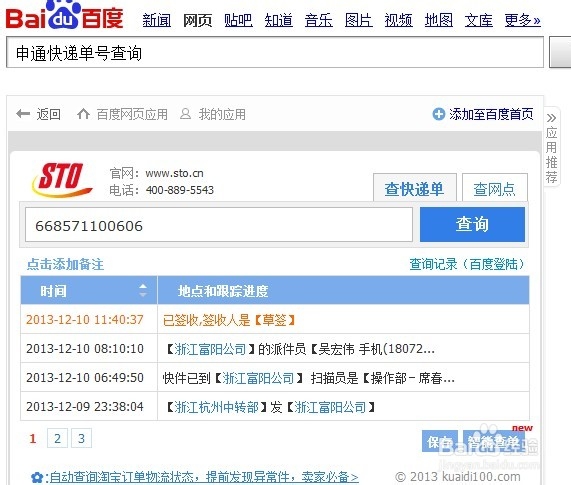Focus the Baidu search box
The image size is (571, 485).
click(x=275, y=52)
